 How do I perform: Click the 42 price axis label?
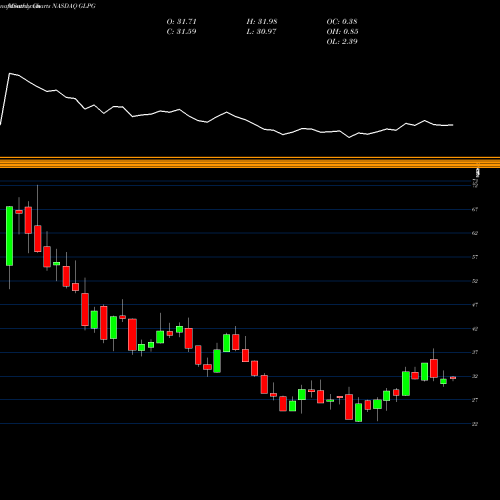tap(475, 329)
